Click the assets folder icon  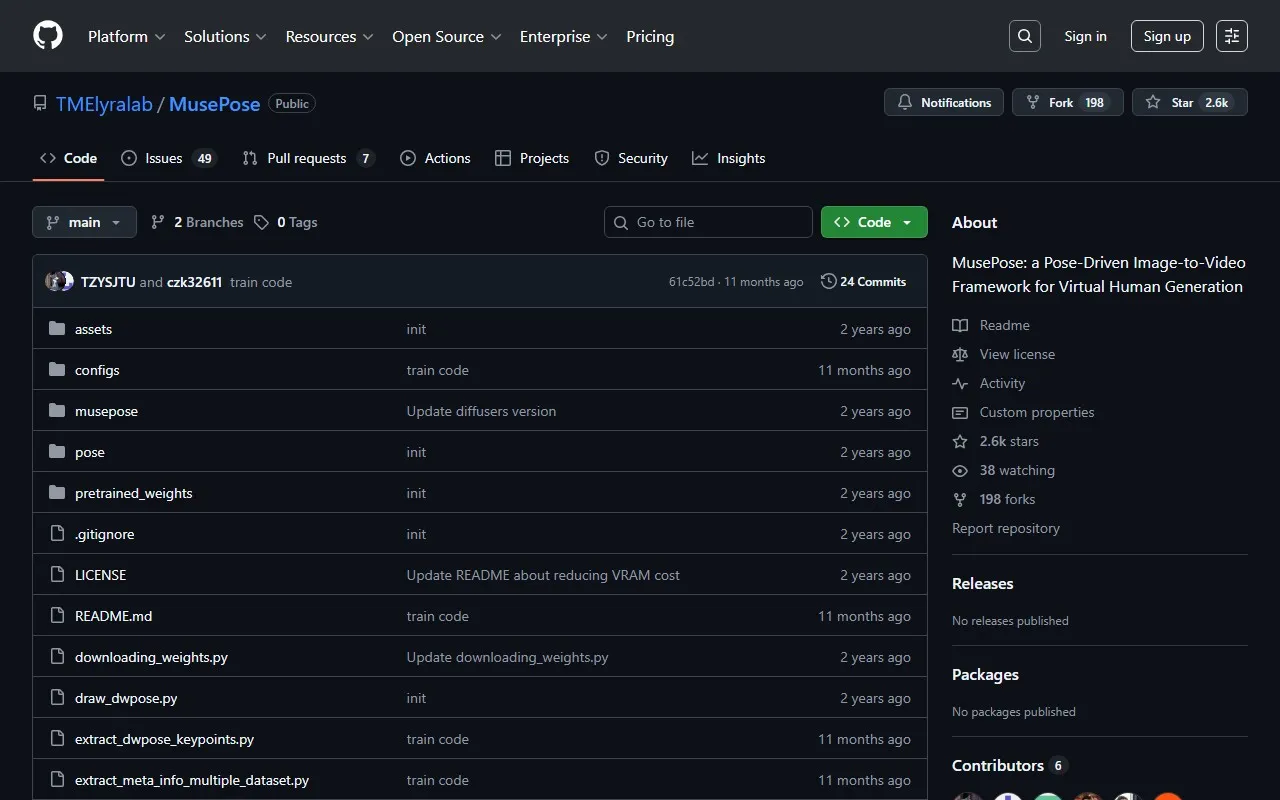57,329
